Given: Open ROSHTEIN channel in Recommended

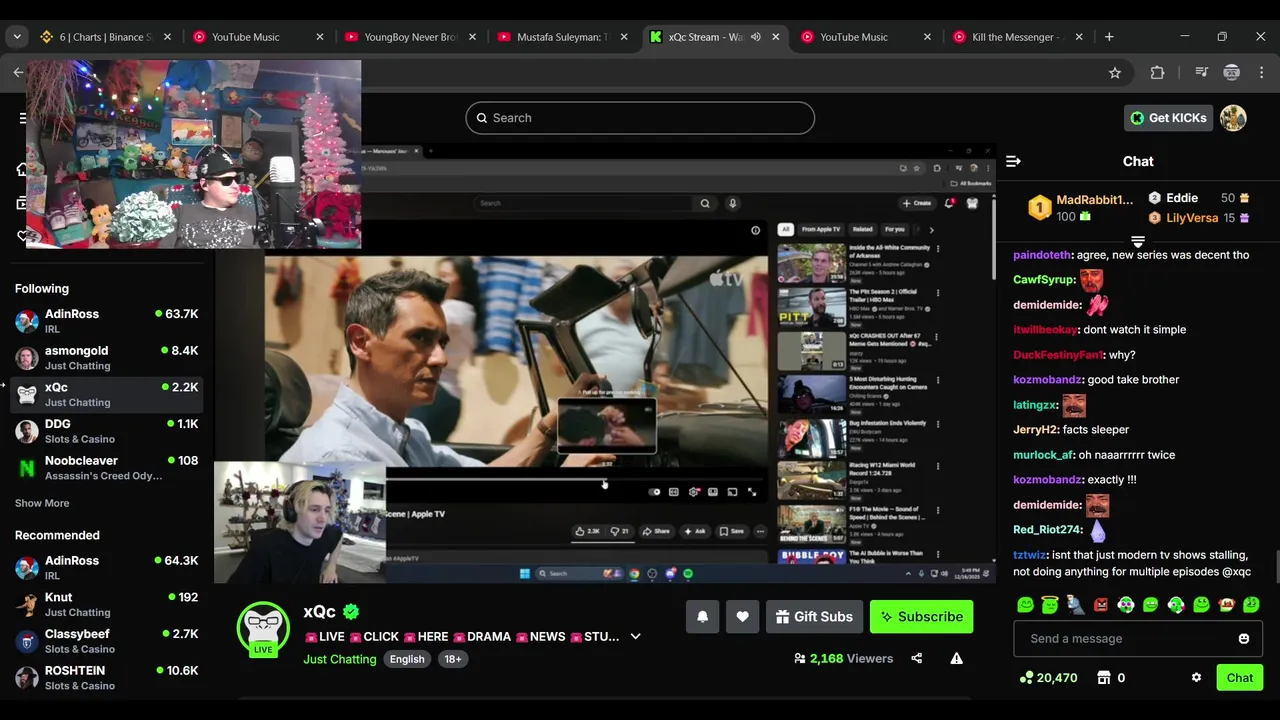Looking at the screenshot, I should pyautogui.click(x=107, y=678).
